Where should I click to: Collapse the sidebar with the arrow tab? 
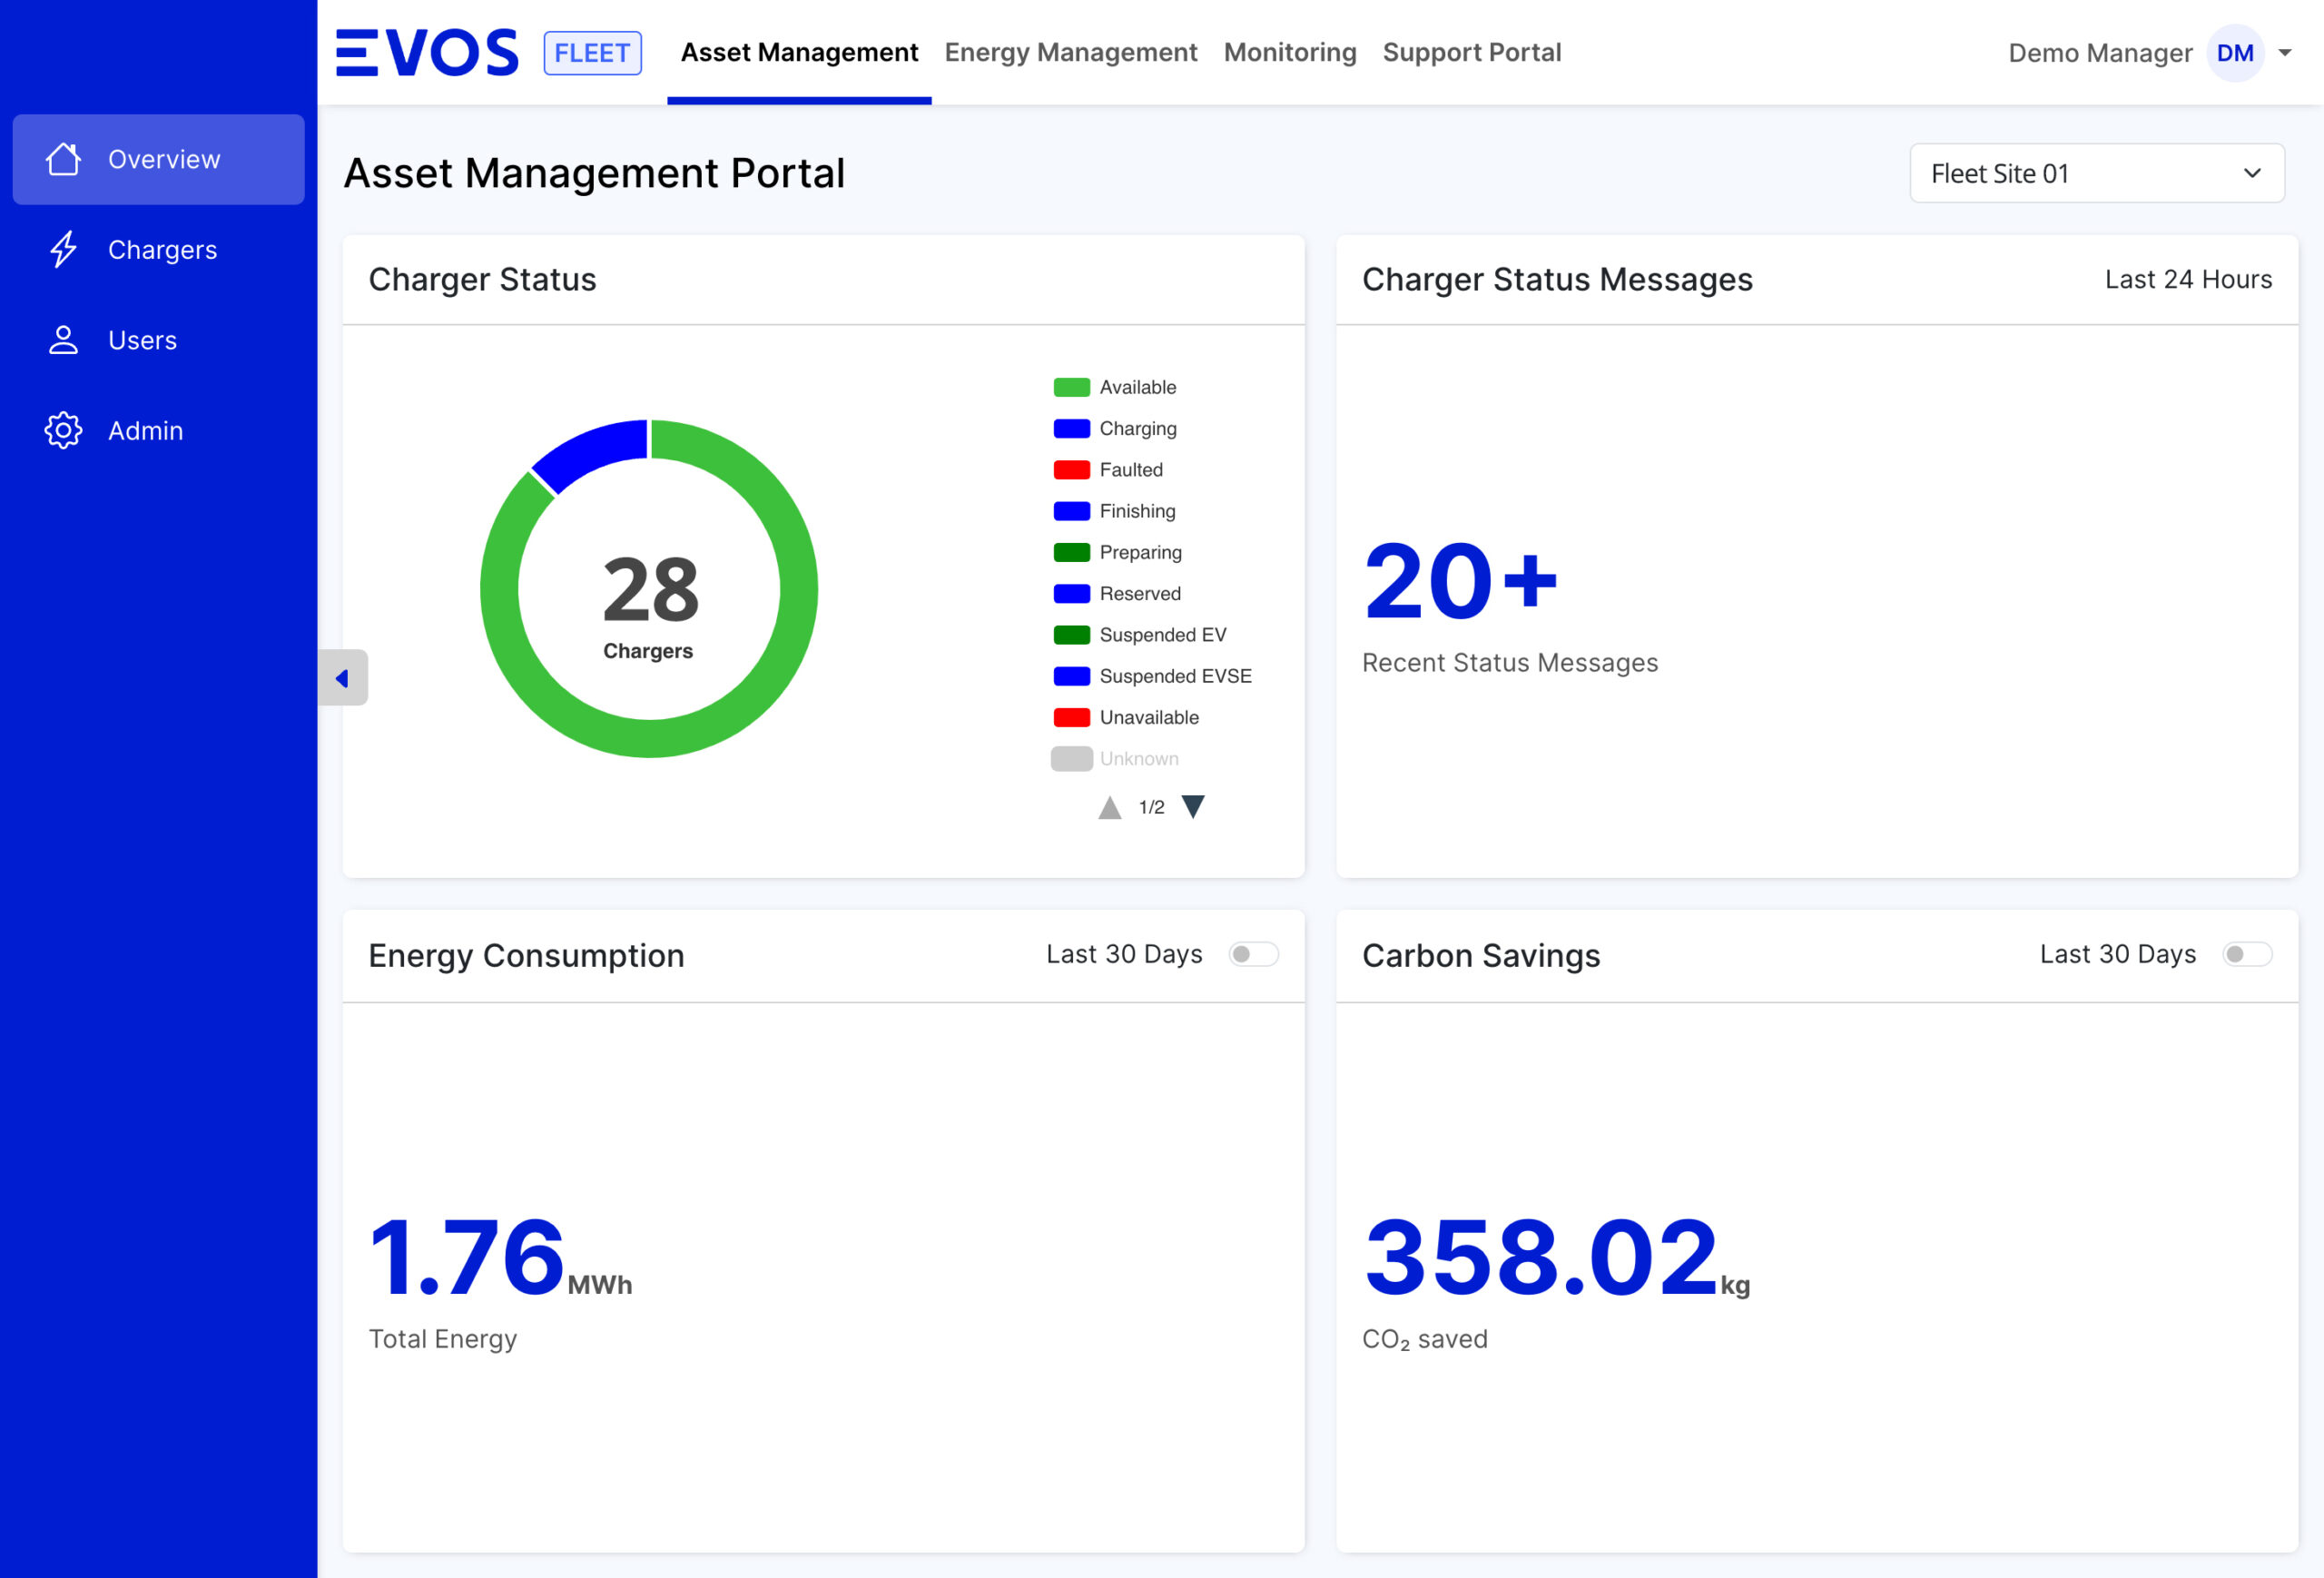tap(345, 677)
